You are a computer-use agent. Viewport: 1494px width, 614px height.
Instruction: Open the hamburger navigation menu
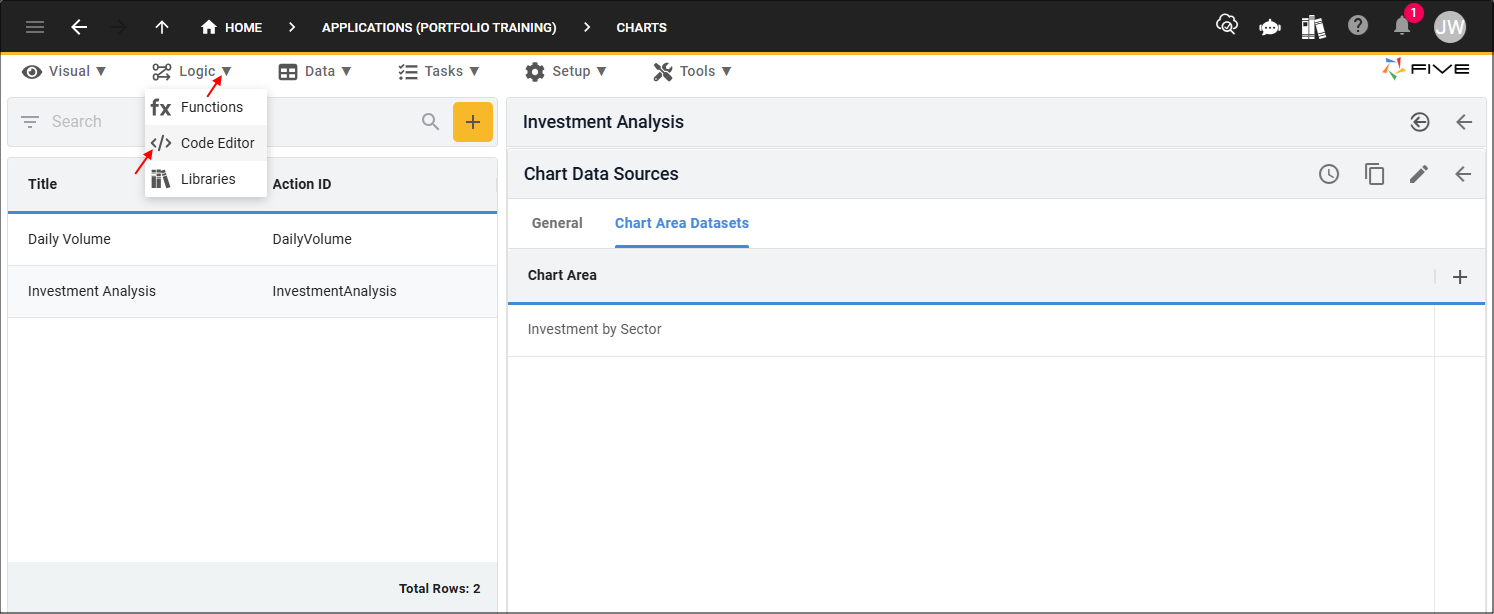point(35,27)
